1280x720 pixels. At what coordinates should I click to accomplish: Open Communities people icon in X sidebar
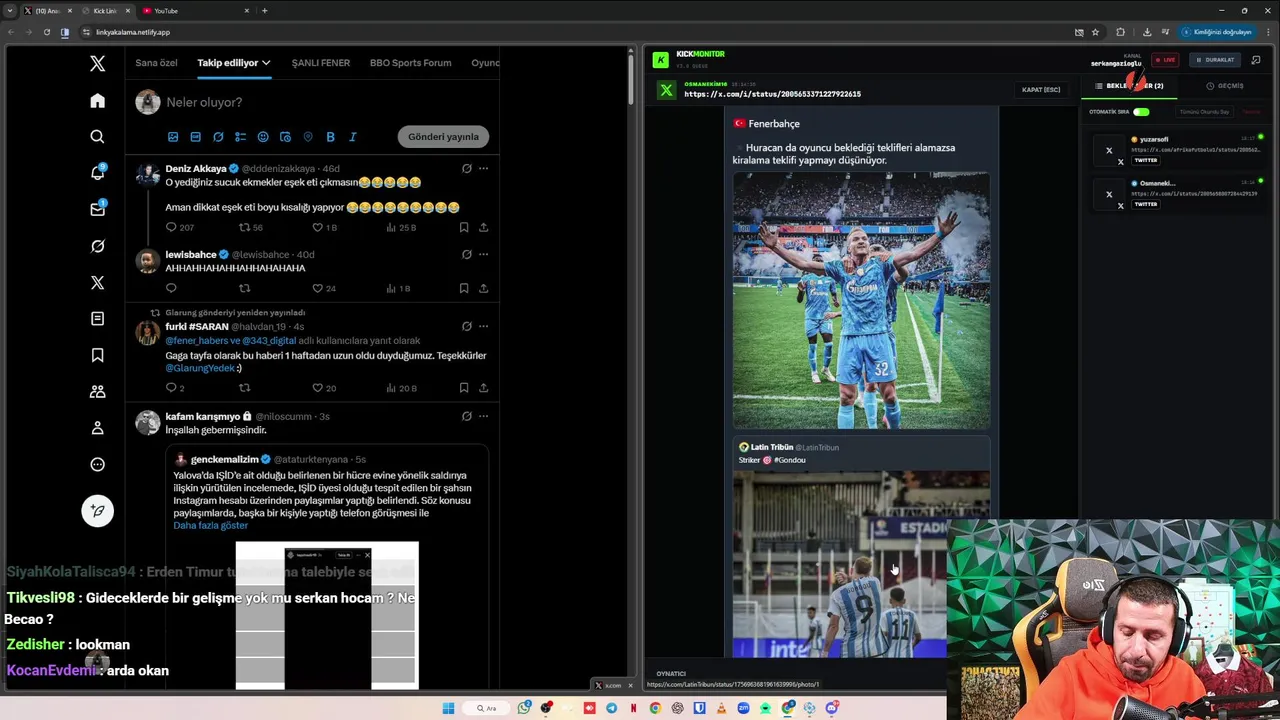click(x=97, y=392)
